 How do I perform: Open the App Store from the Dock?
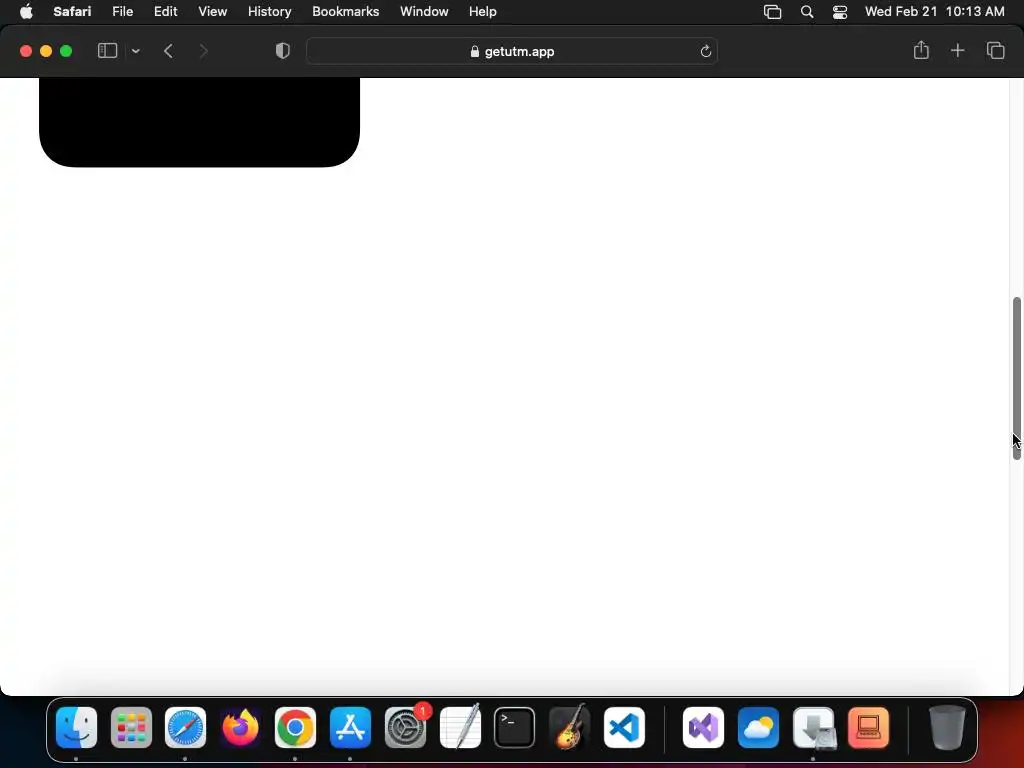(350, 727)
